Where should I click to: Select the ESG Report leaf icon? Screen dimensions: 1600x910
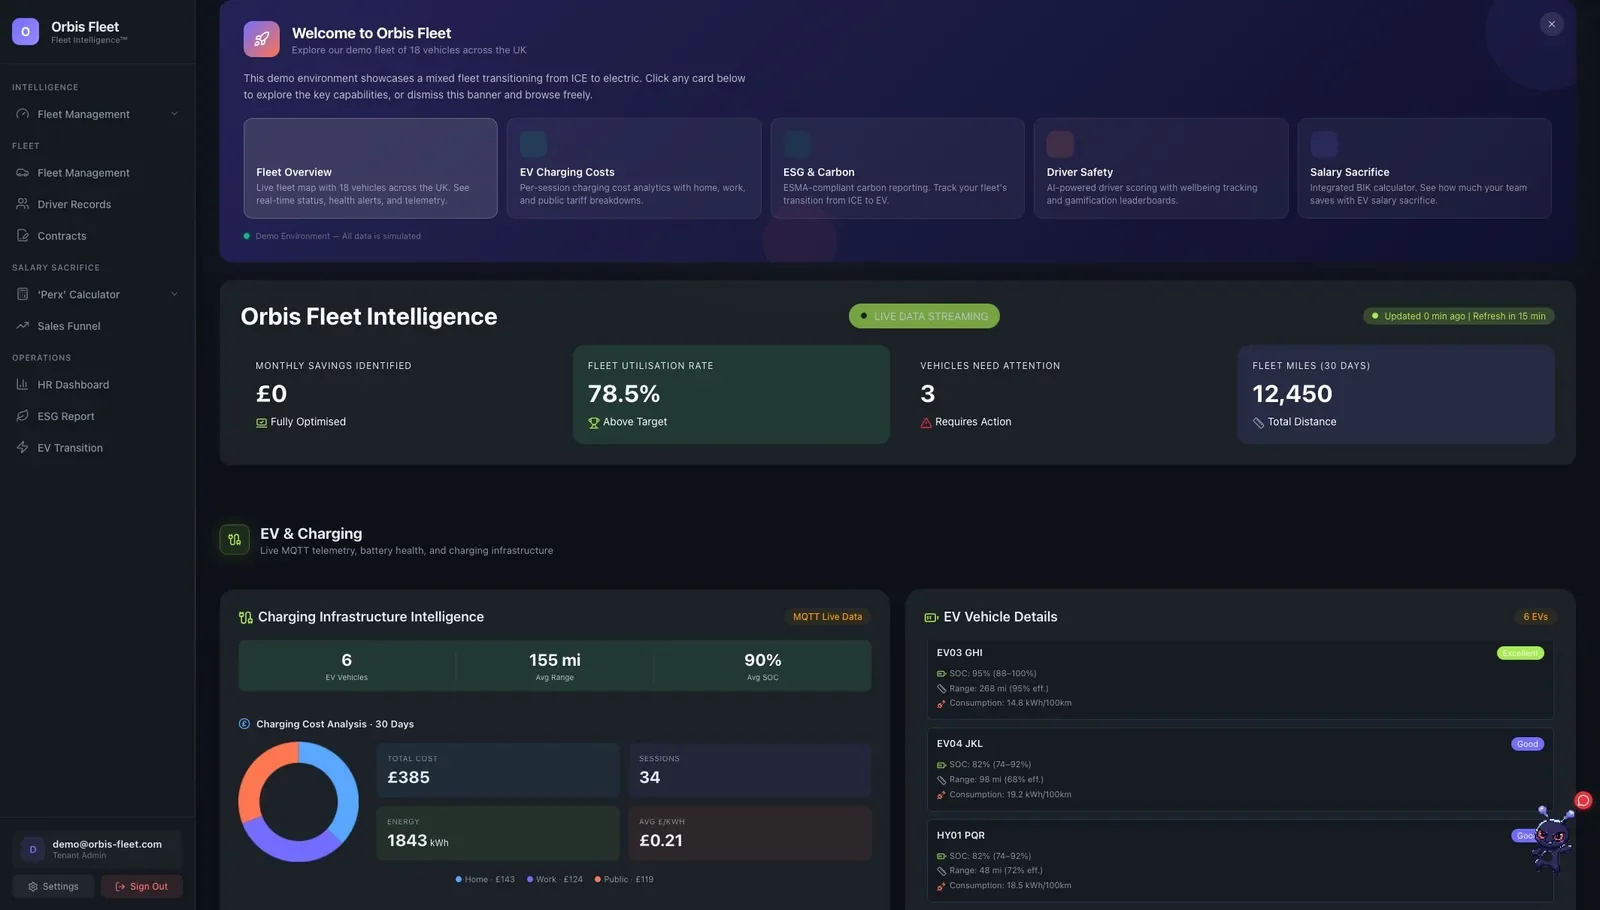(x=22, y=416)
